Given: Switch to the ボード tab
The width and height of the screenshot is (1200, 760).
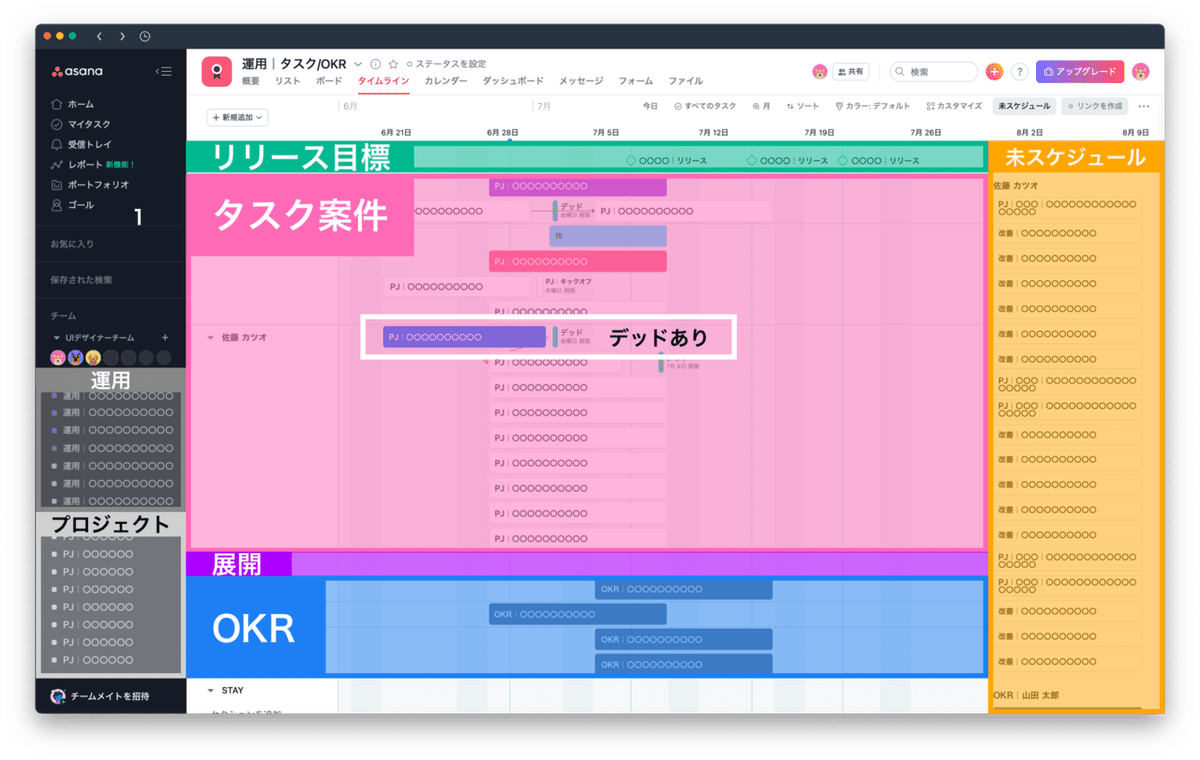Looking at the screenshot, I should pyautogui.click(x=329, y=81).
